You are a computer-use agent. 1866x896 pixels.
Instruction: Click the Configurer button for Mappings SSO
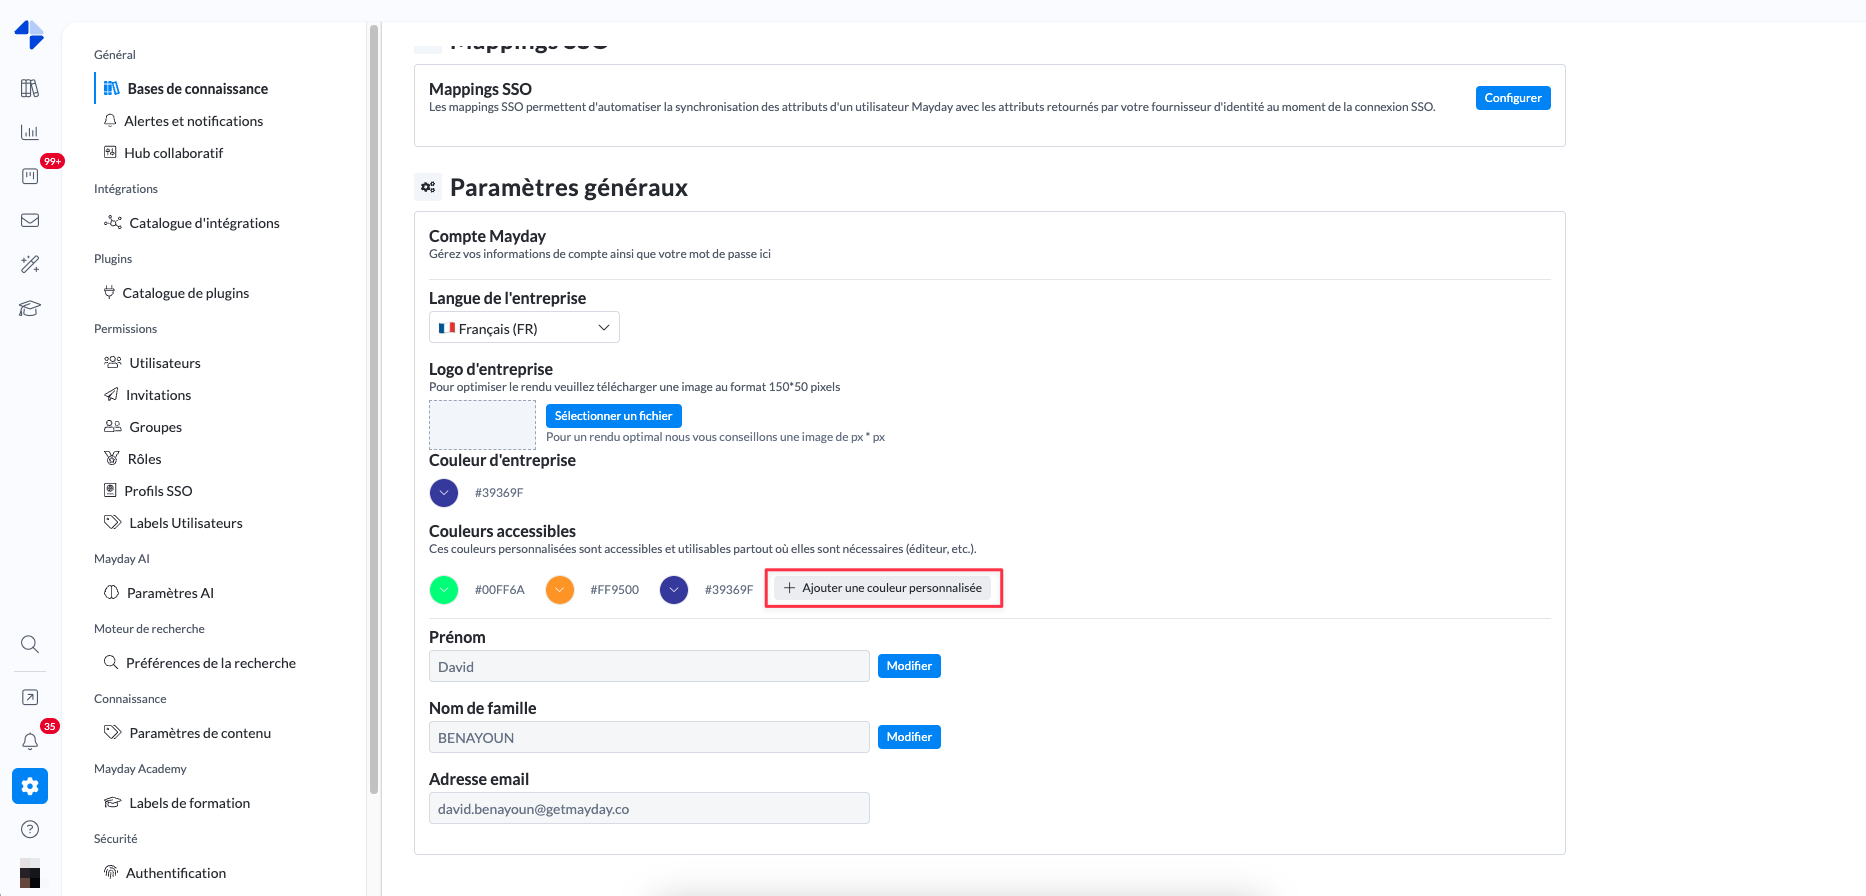(1513, 98)
